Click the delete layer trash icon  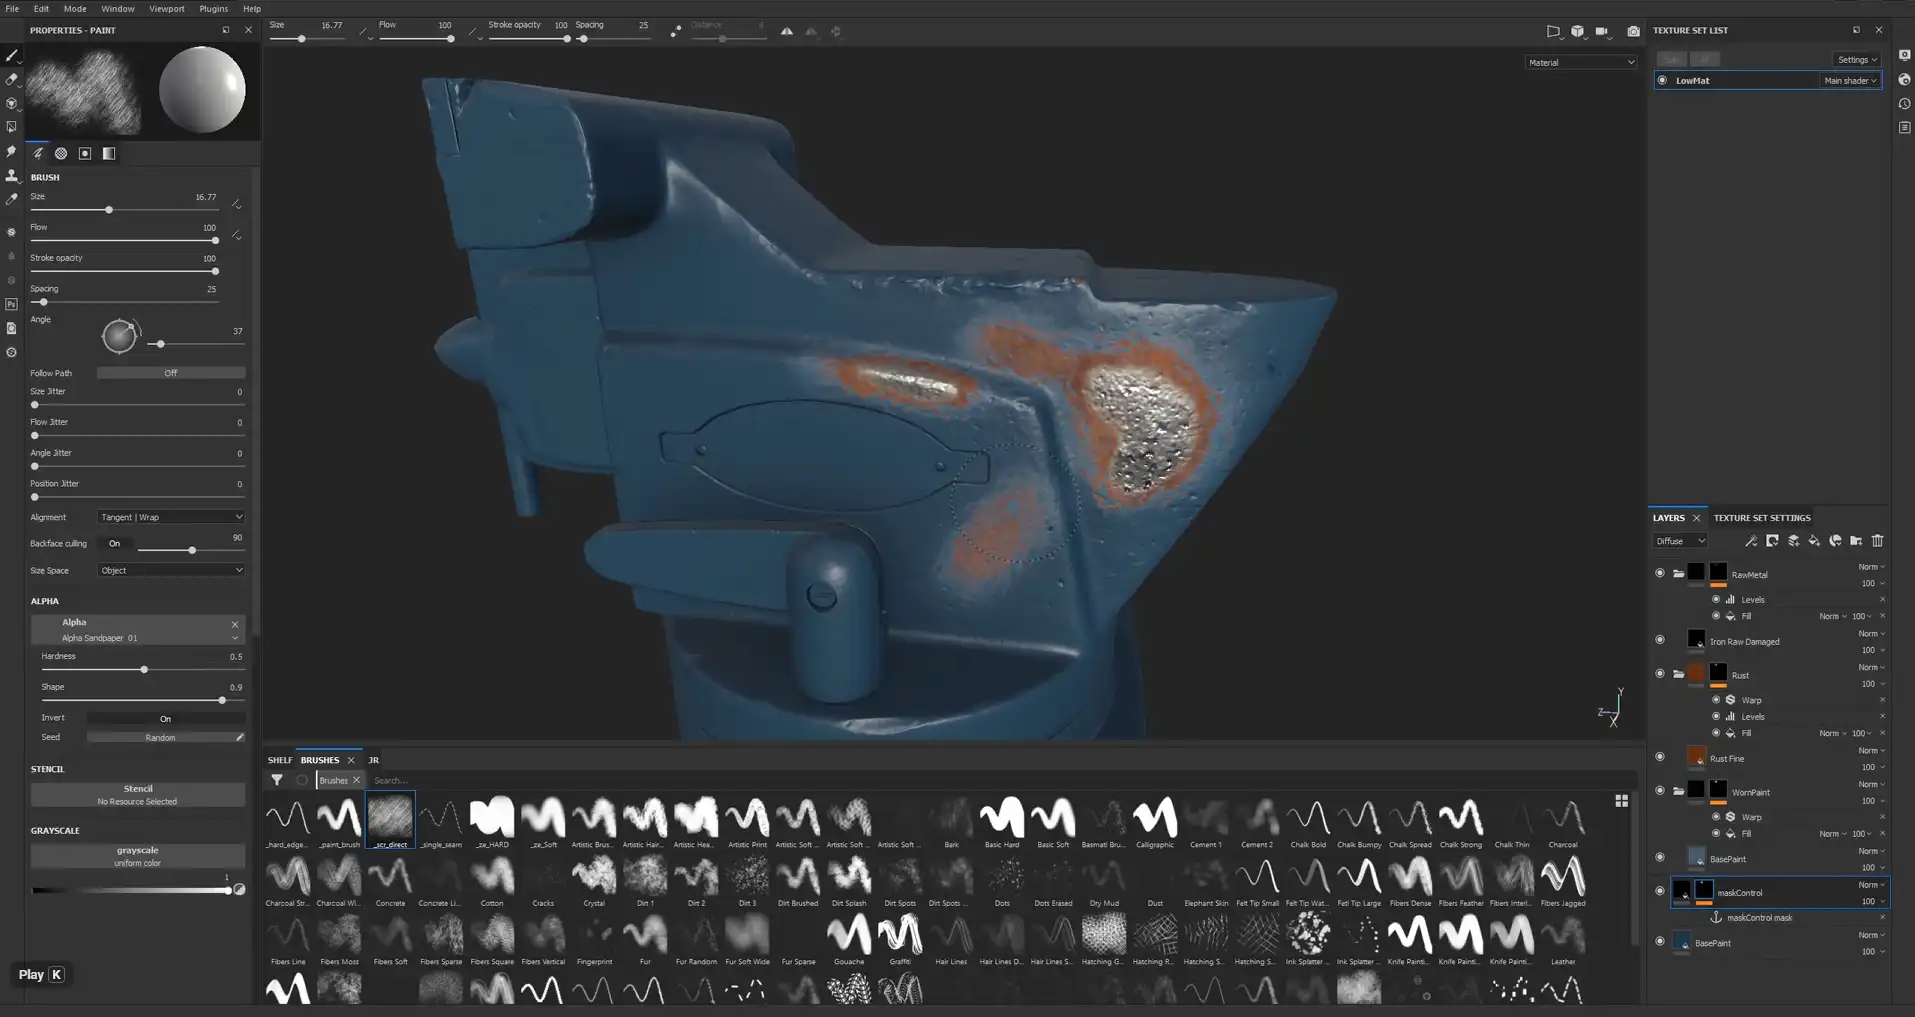[1877, 541]
